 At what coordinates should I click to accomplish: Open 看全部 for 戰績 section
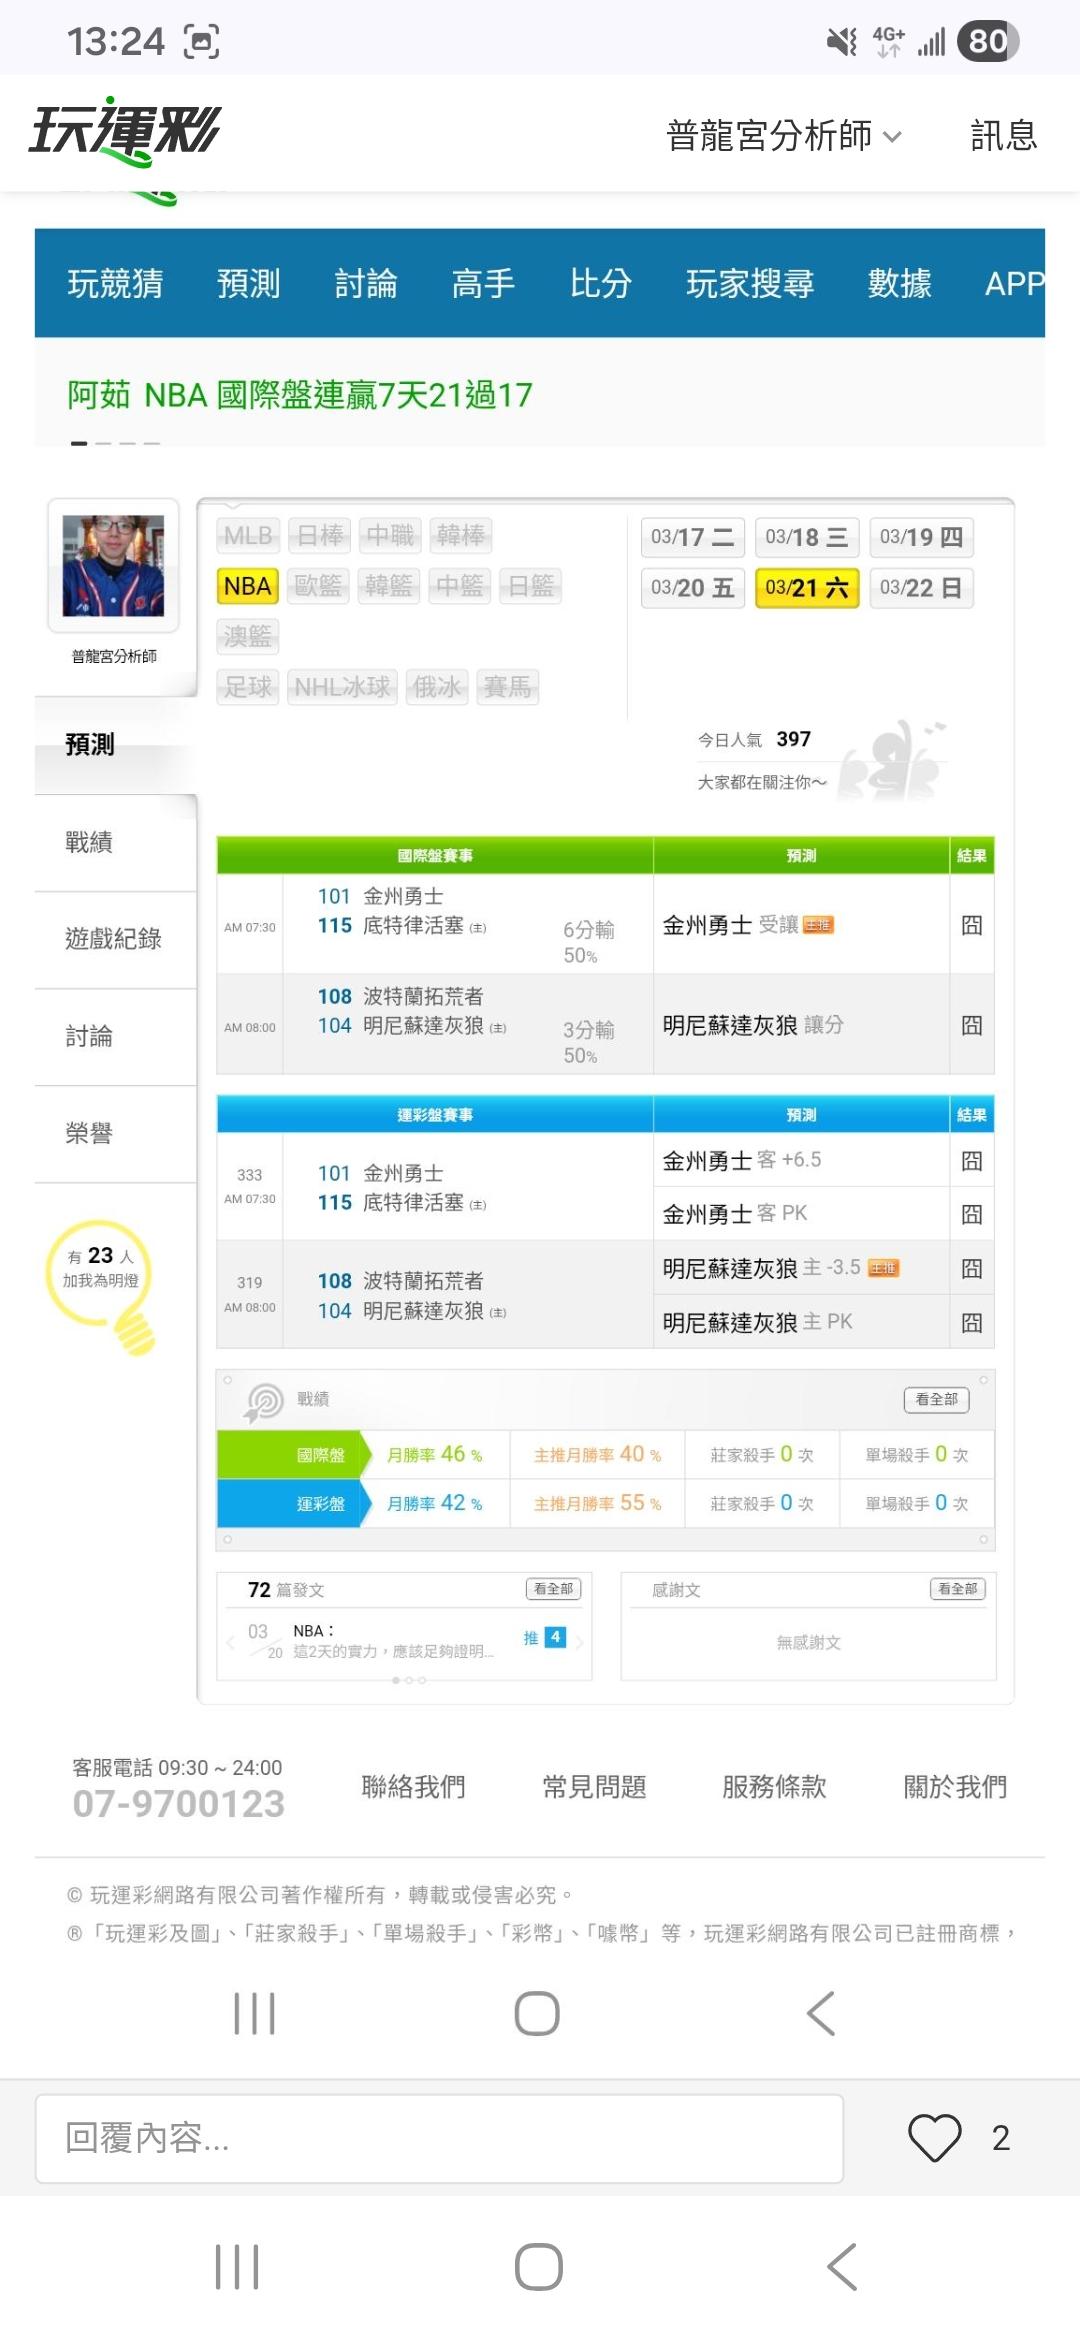click(937, 1399)
